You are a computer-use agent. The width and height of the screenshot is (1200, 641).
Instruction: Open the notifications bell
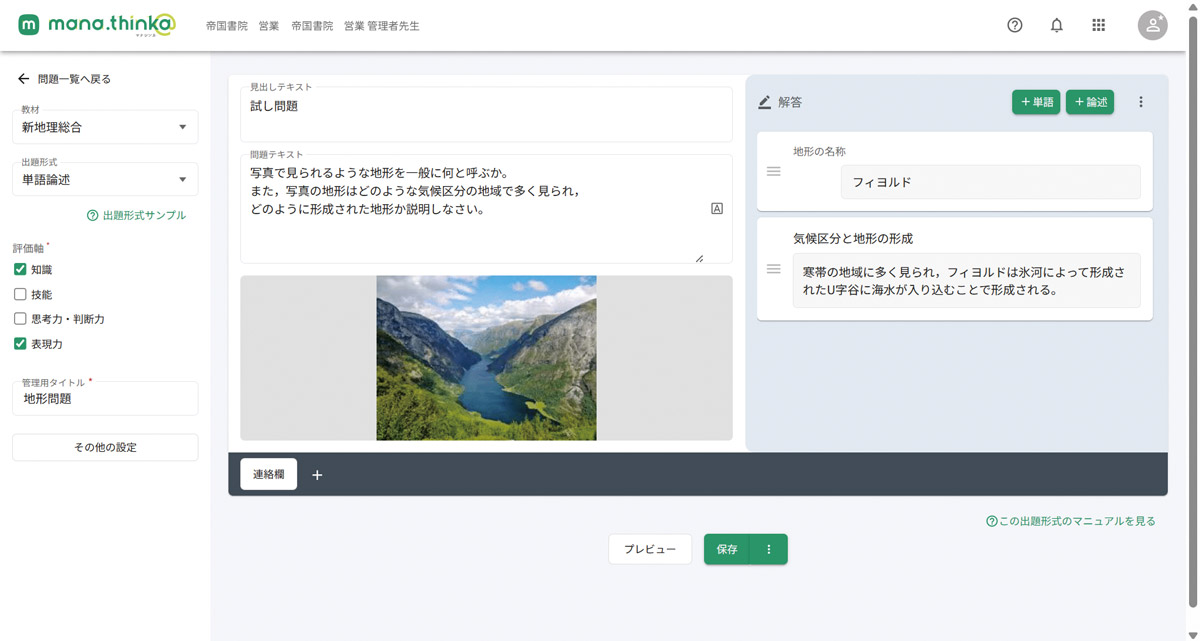coord(1056,25)
